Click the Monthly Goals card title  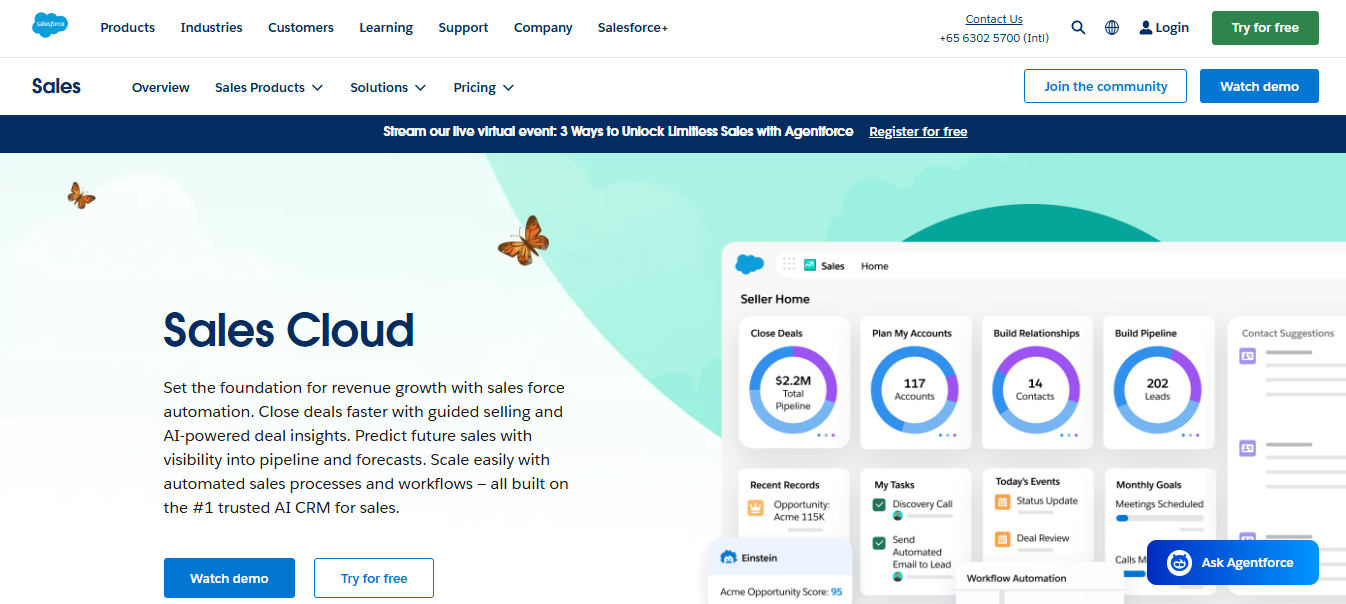click(1148, 485)
